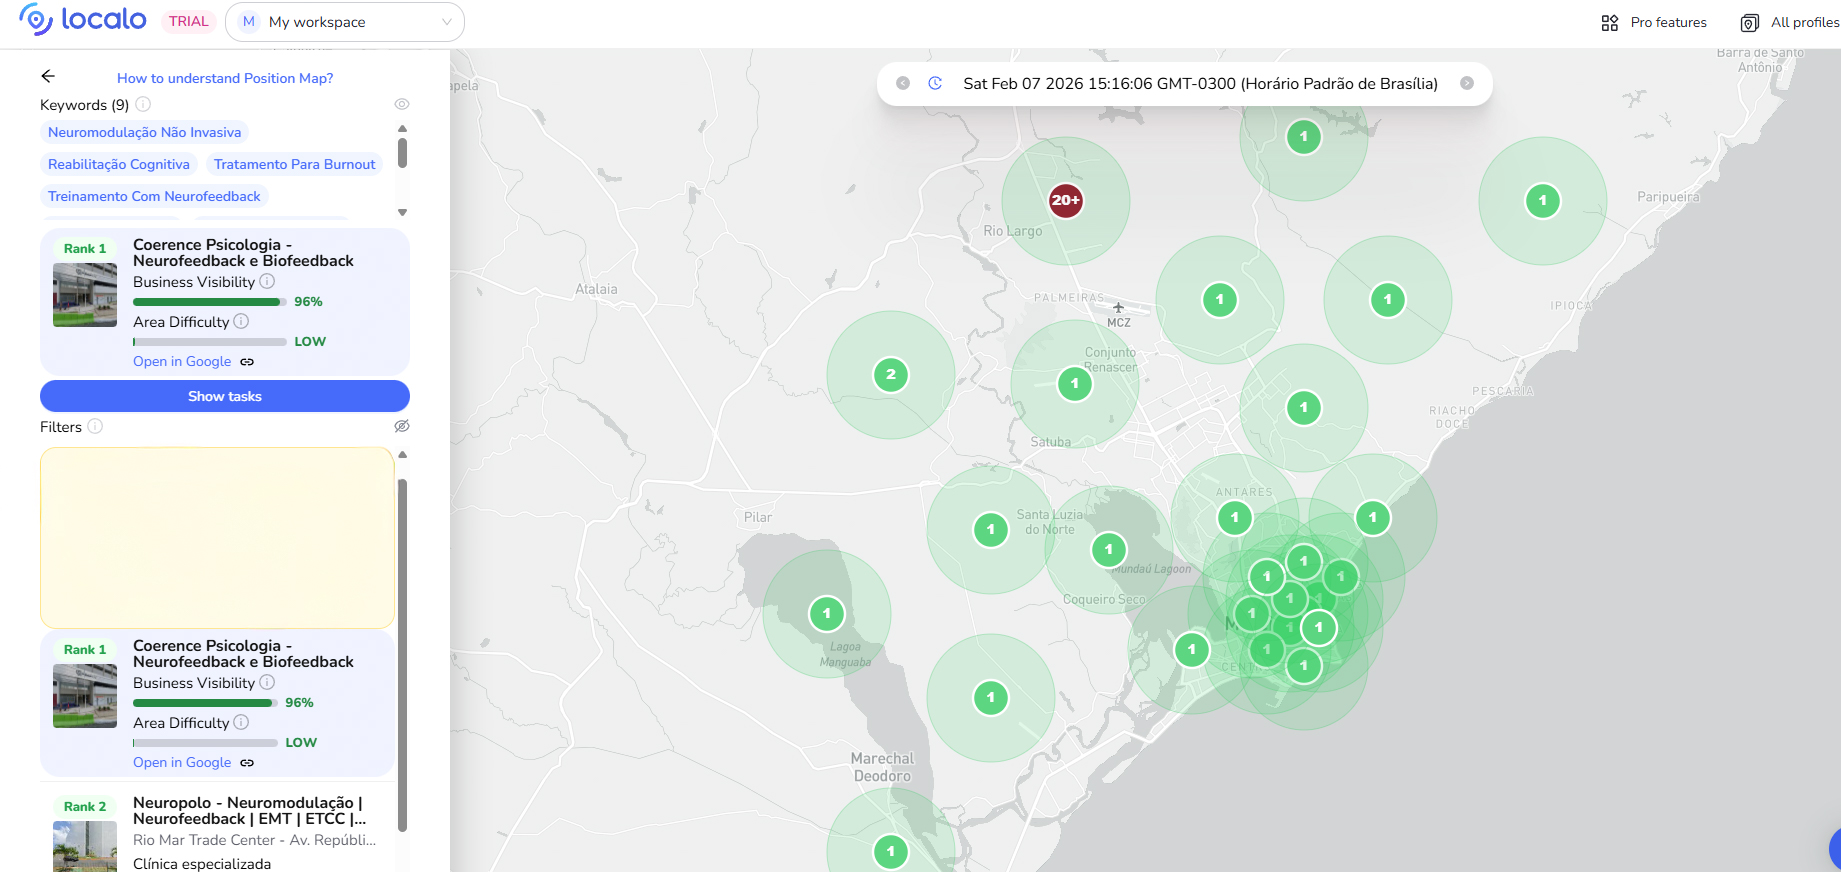Screen dimensions: 1841x872
Task: Click the Keywords info icon
Action: [x=143, y=104]
